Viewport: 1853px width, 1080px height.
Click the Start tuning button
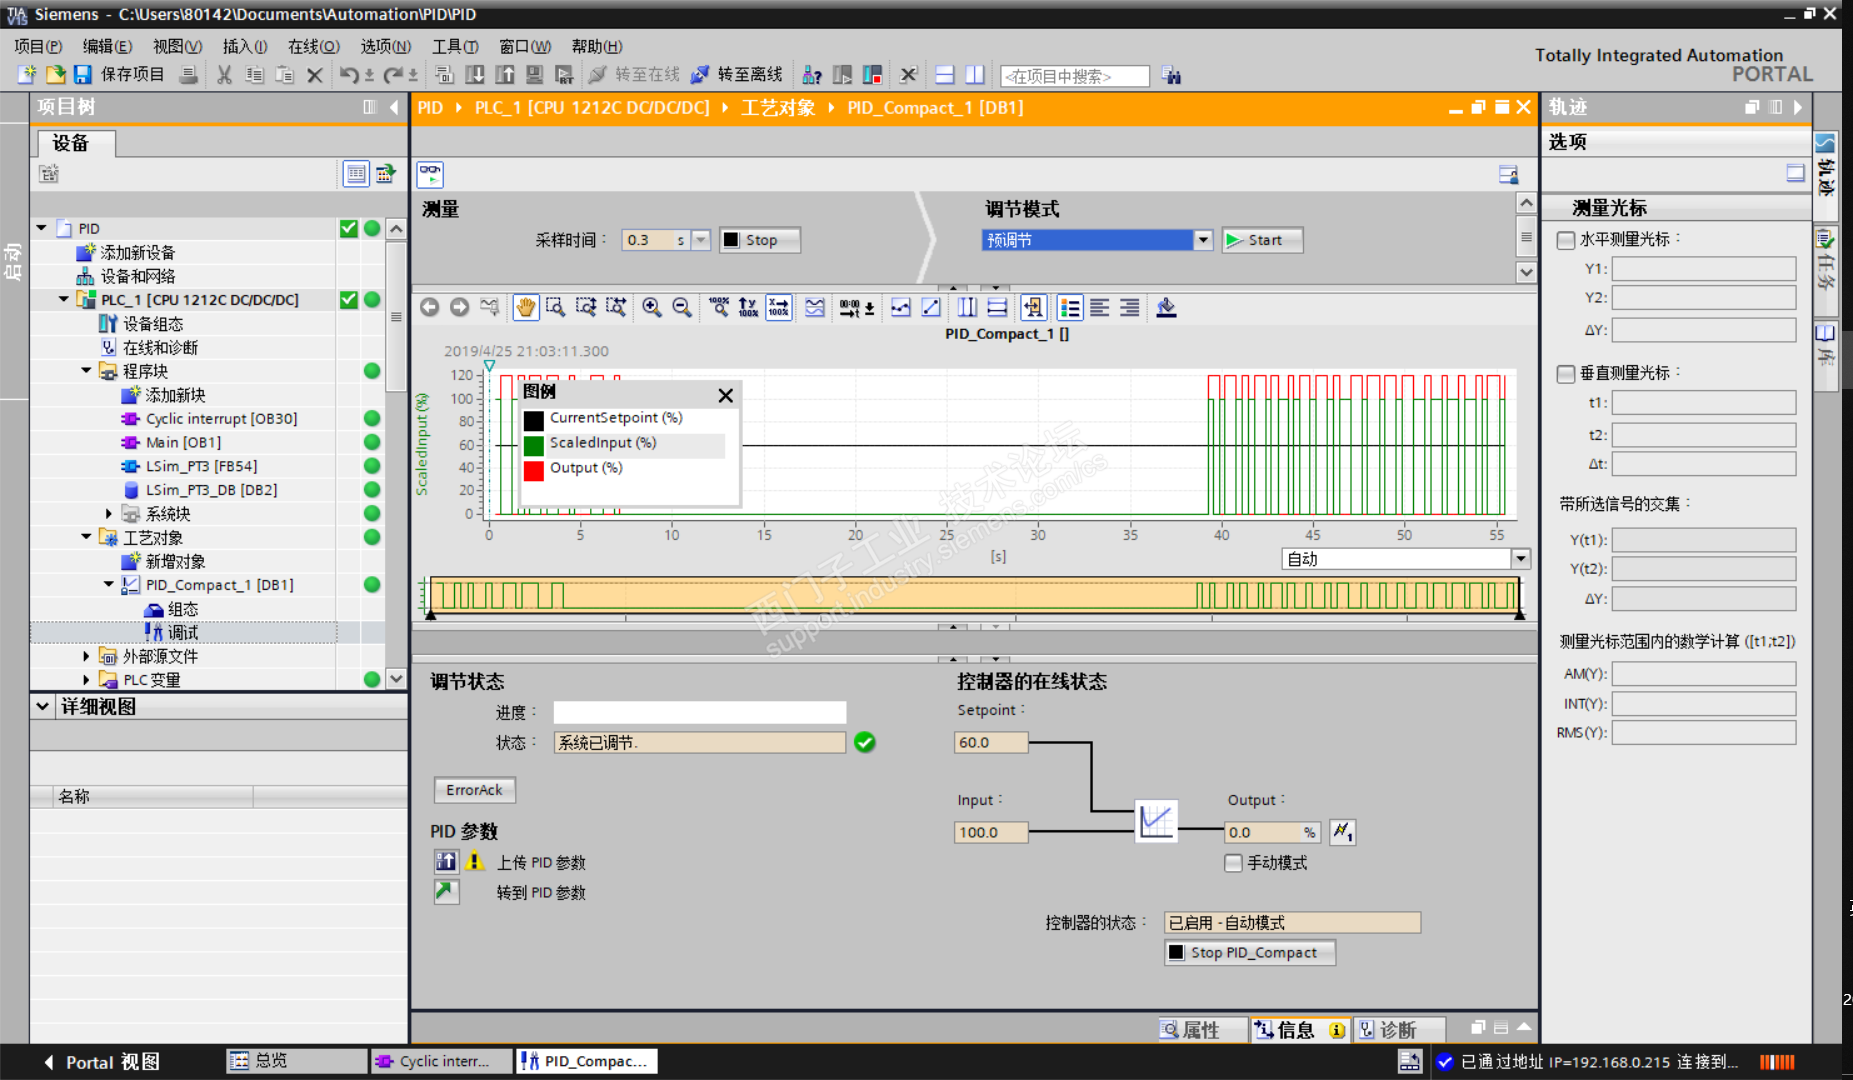coord(1262,240)
